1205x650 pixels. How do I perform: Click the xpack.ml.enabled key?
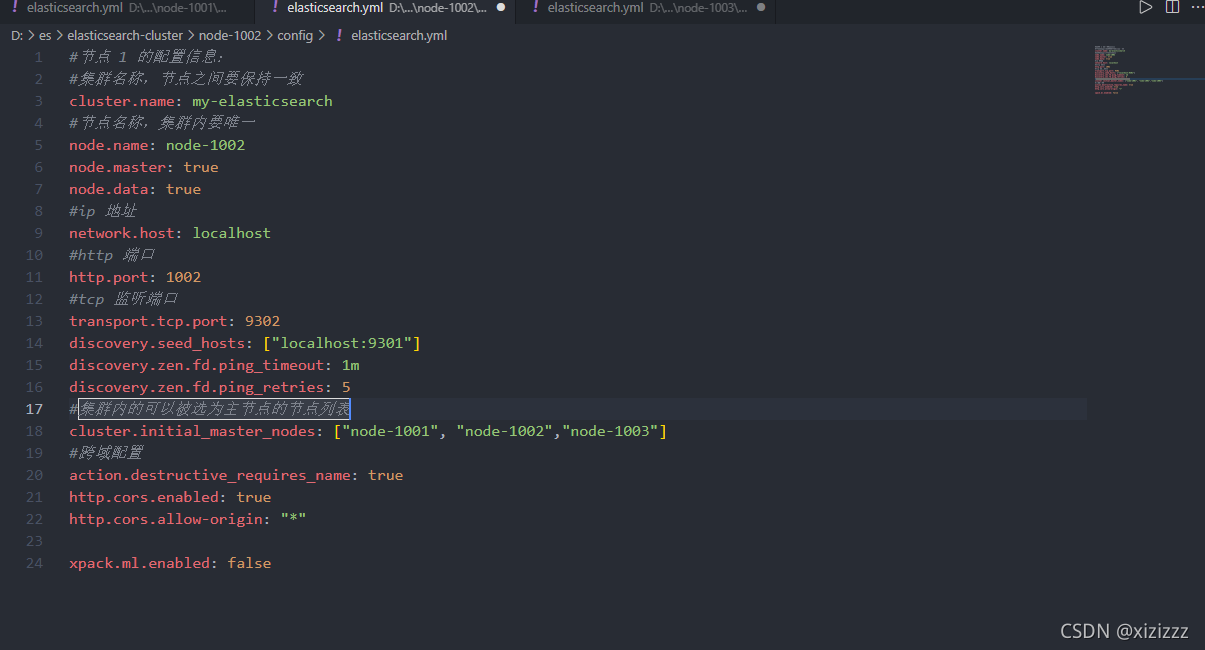[140, 563]
